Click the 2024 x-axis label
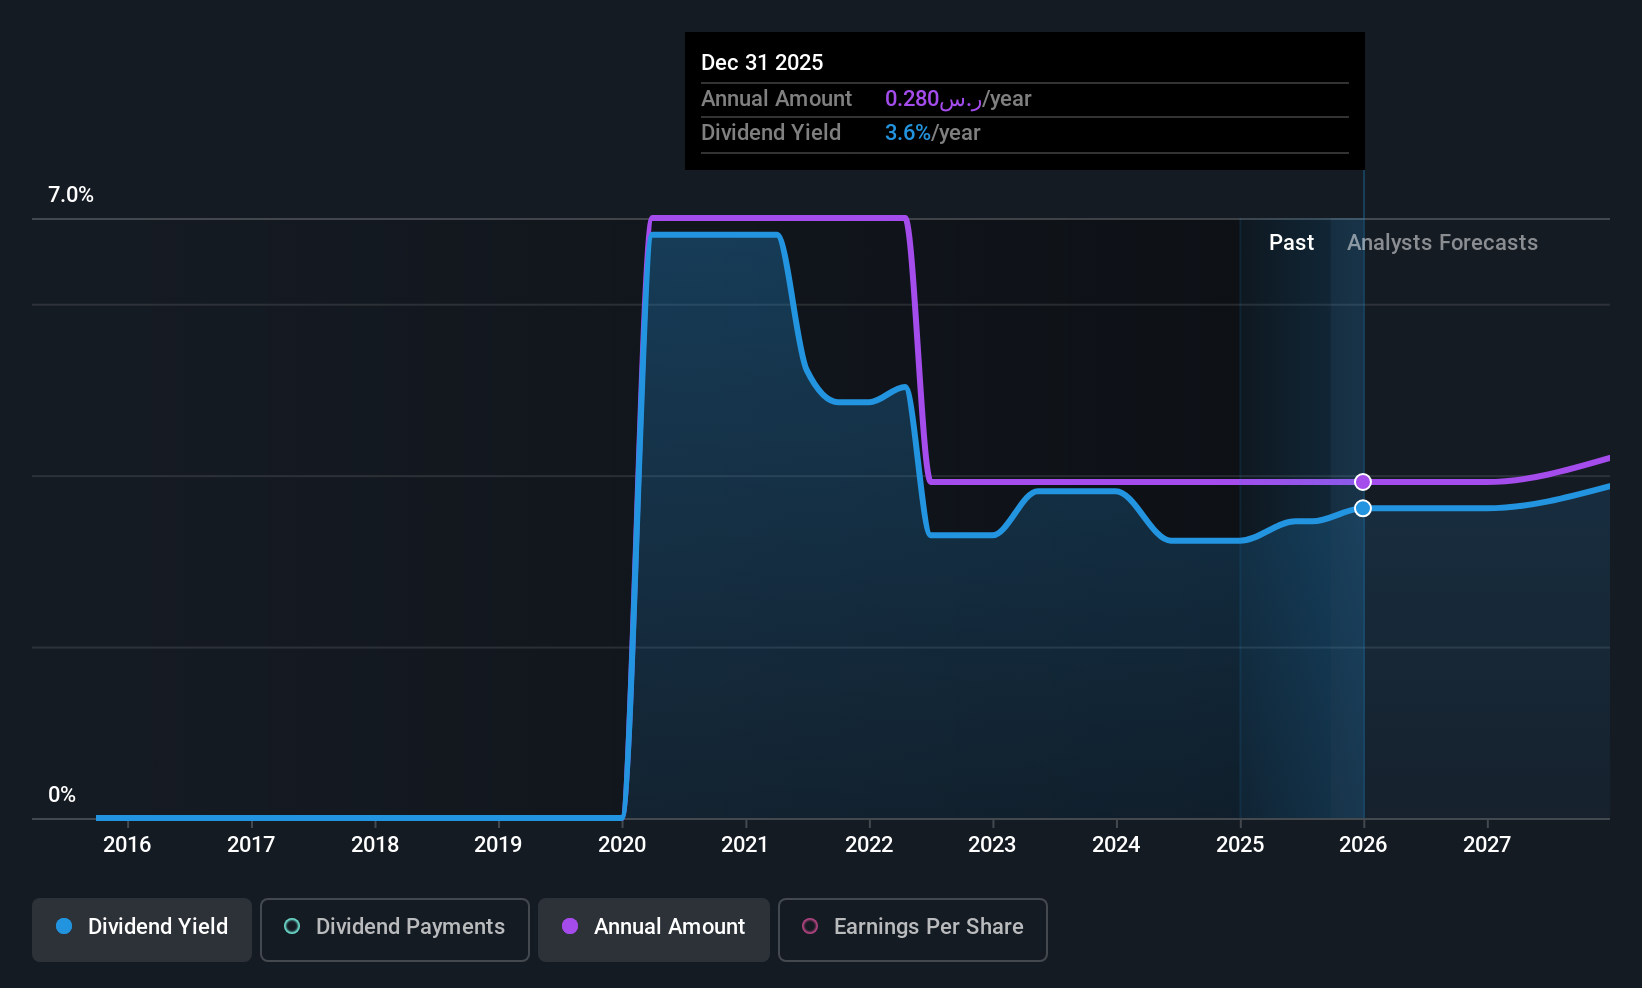This screenshot has height=988, width=1642. (x=1116, y=845)
